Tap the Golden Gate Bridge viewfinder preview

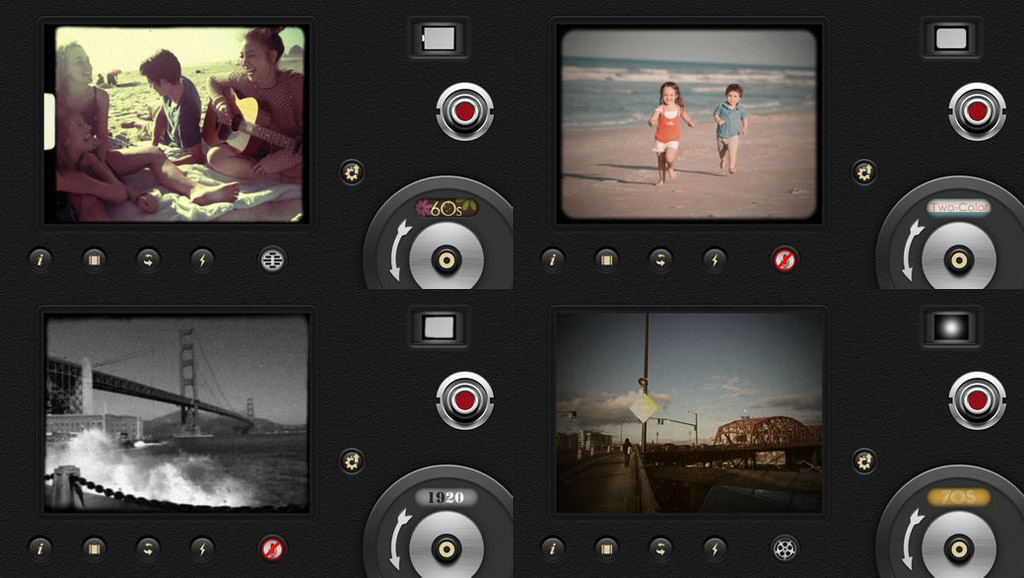[x=177, y=412]
